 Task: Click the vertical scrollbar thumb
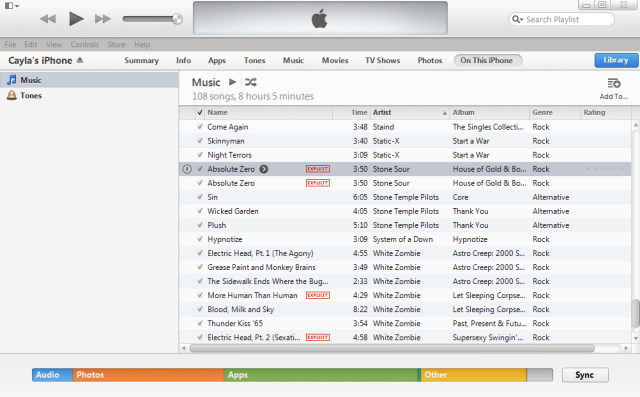coord(636,313)
